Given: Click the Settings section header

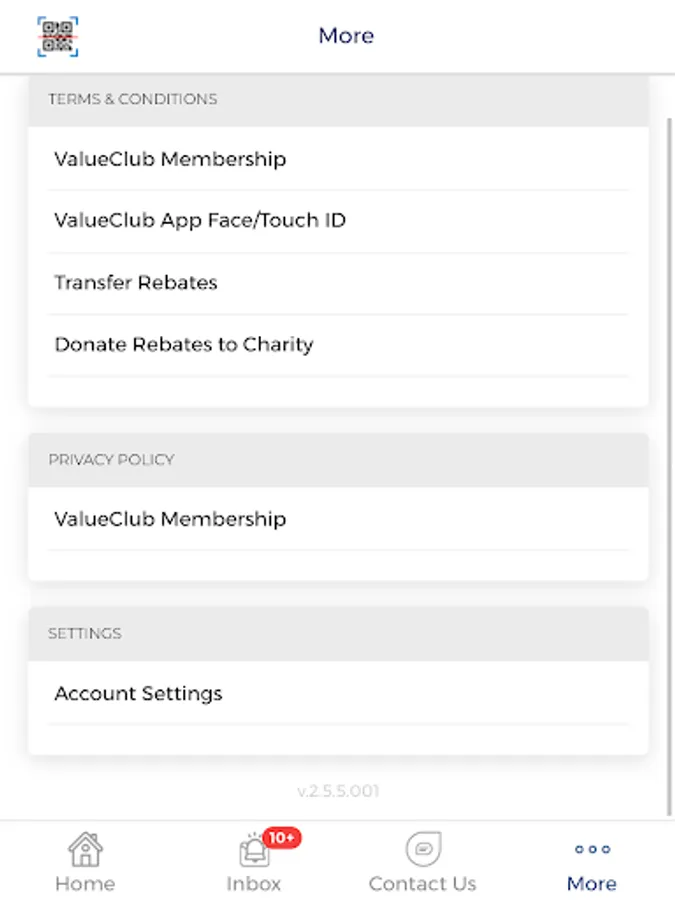Looking at the screenshot, I should pyautogui.click(x=85, y=634).
